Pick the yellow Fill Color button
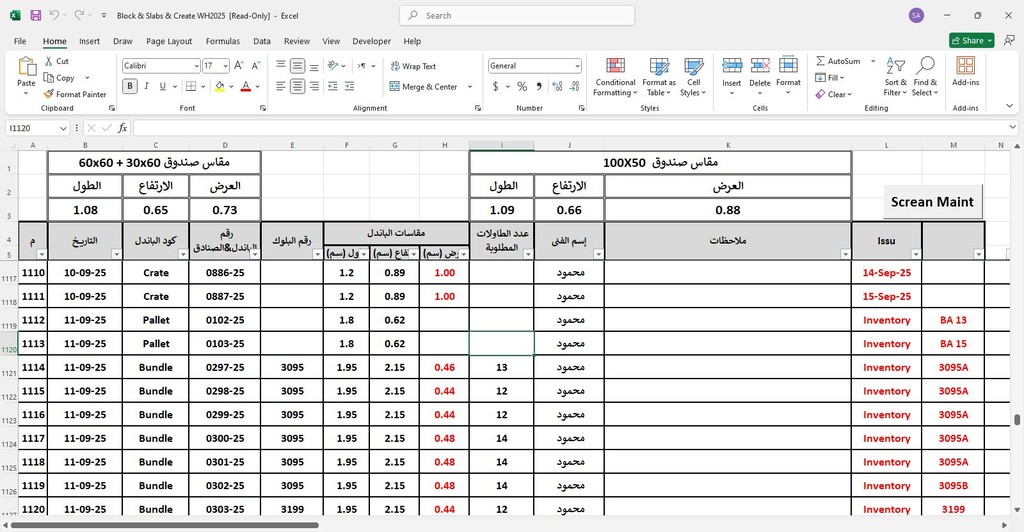Screen dimensions: 1024x532 219,86
